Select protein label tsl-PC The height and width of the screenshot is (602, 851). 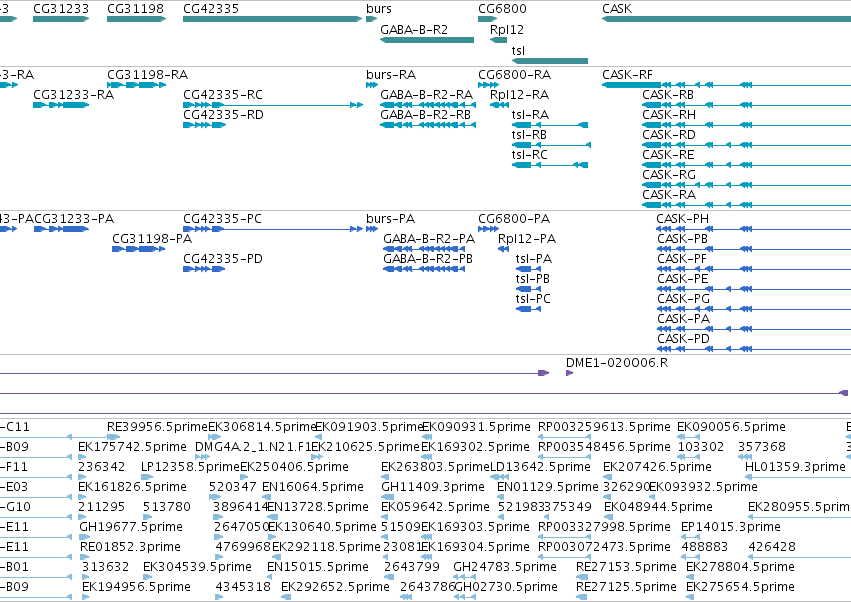coord(533,299)
